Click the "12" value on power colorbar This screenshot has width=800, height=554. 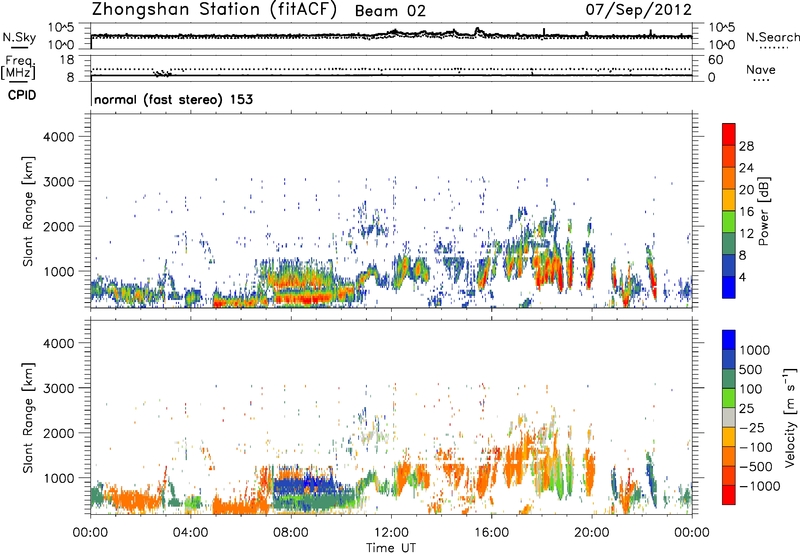746,234
